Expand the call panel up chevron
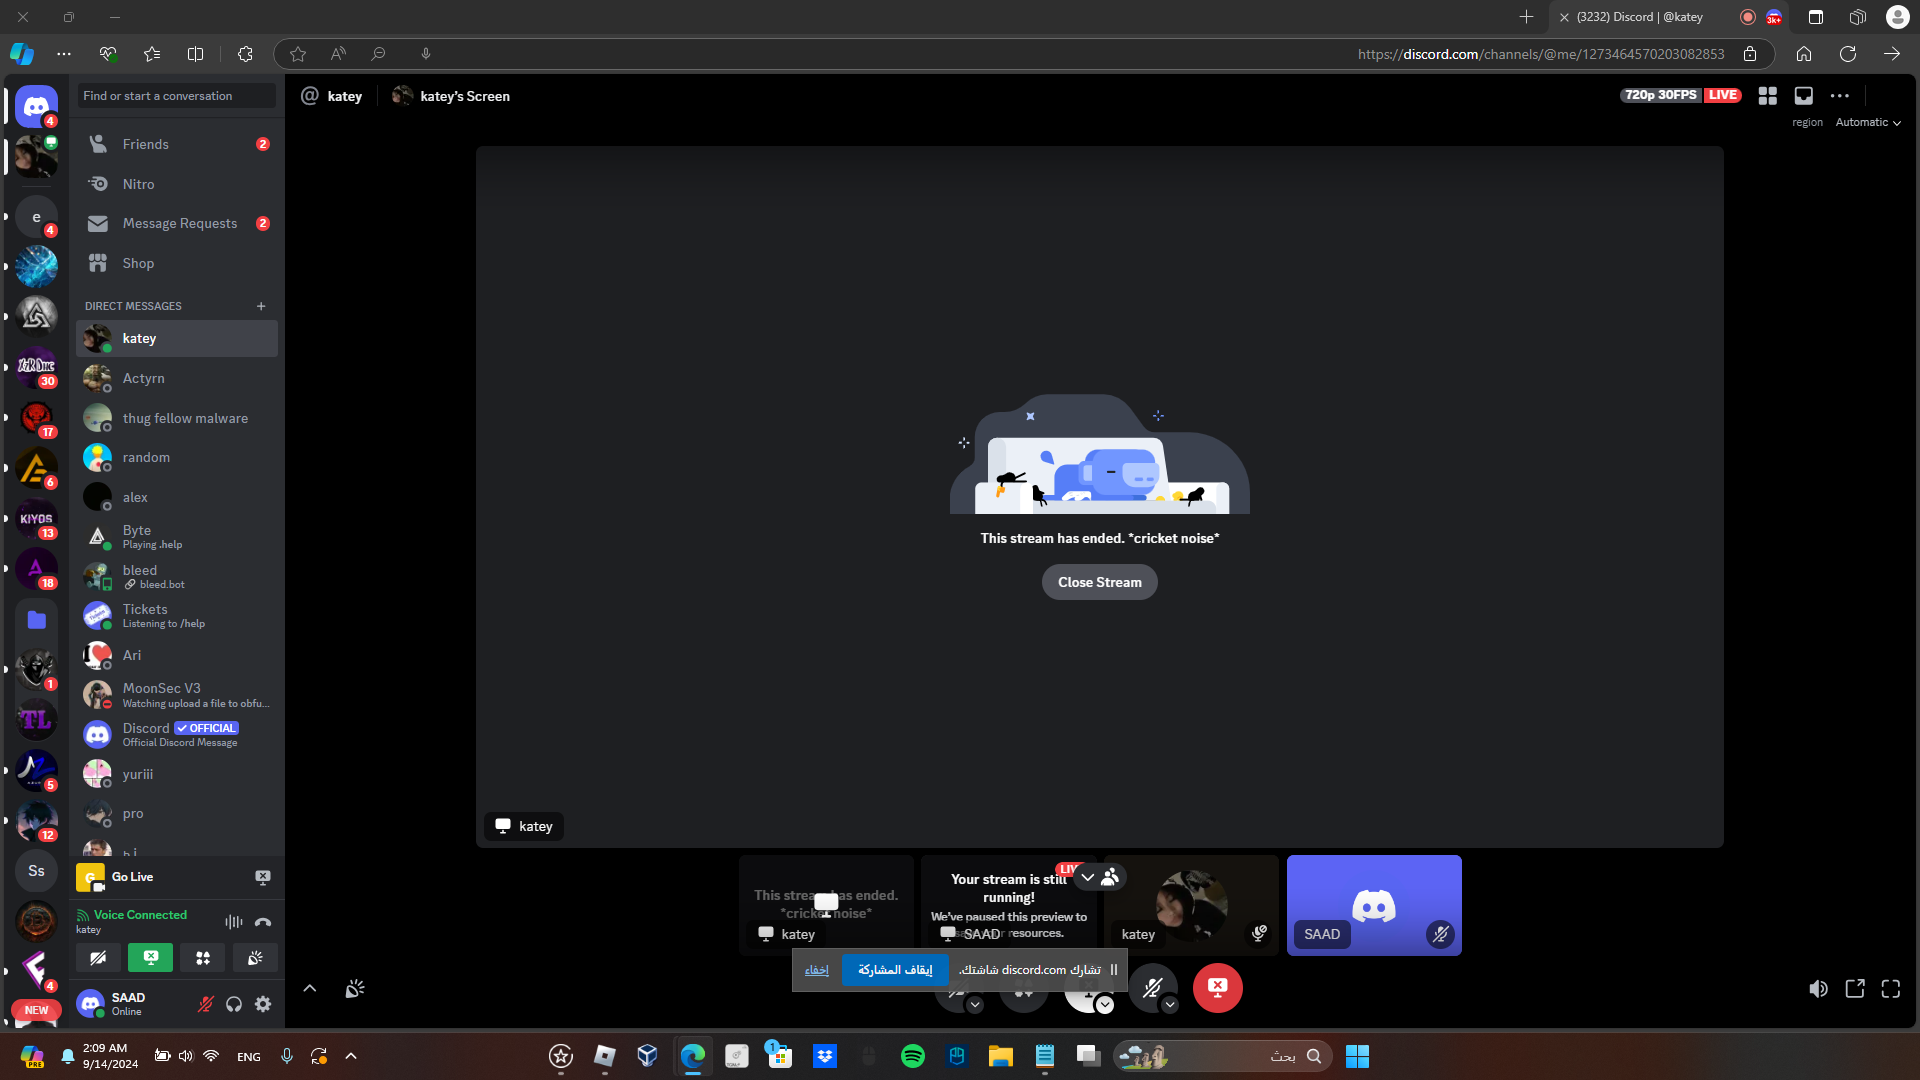Screen dimensions: 1920x1080 point(310,989)
